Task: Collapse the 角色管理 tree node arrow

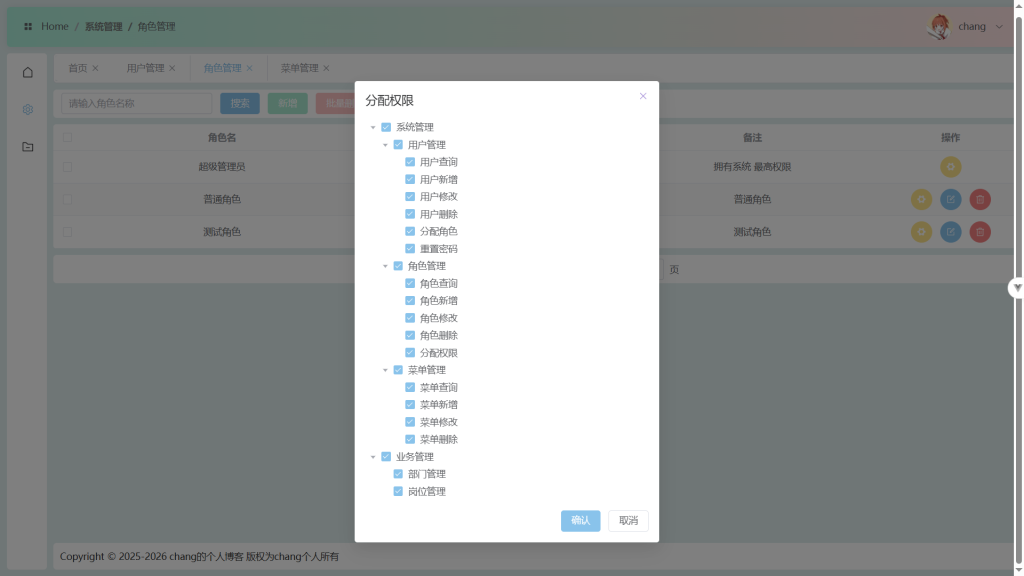Action: (x=385, y=266)
